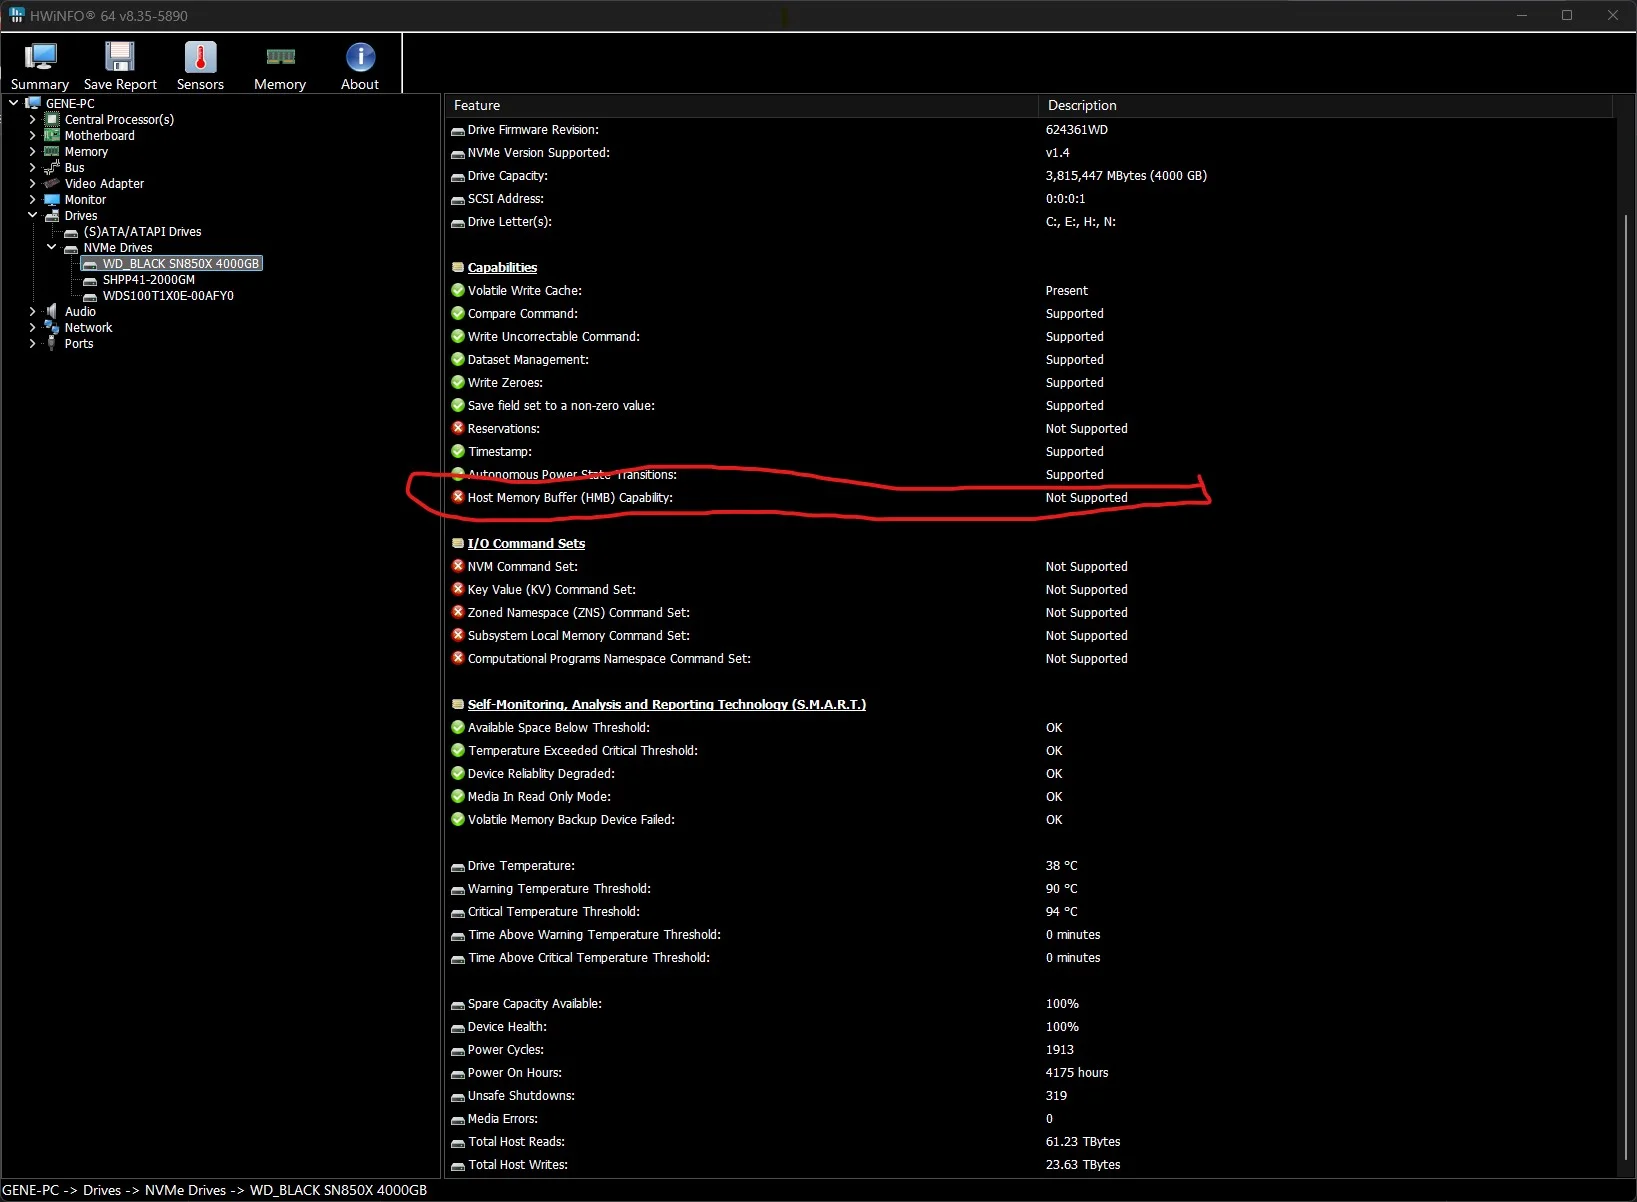Select the Critical Temperature Threshold row

tap(1030, 911)
